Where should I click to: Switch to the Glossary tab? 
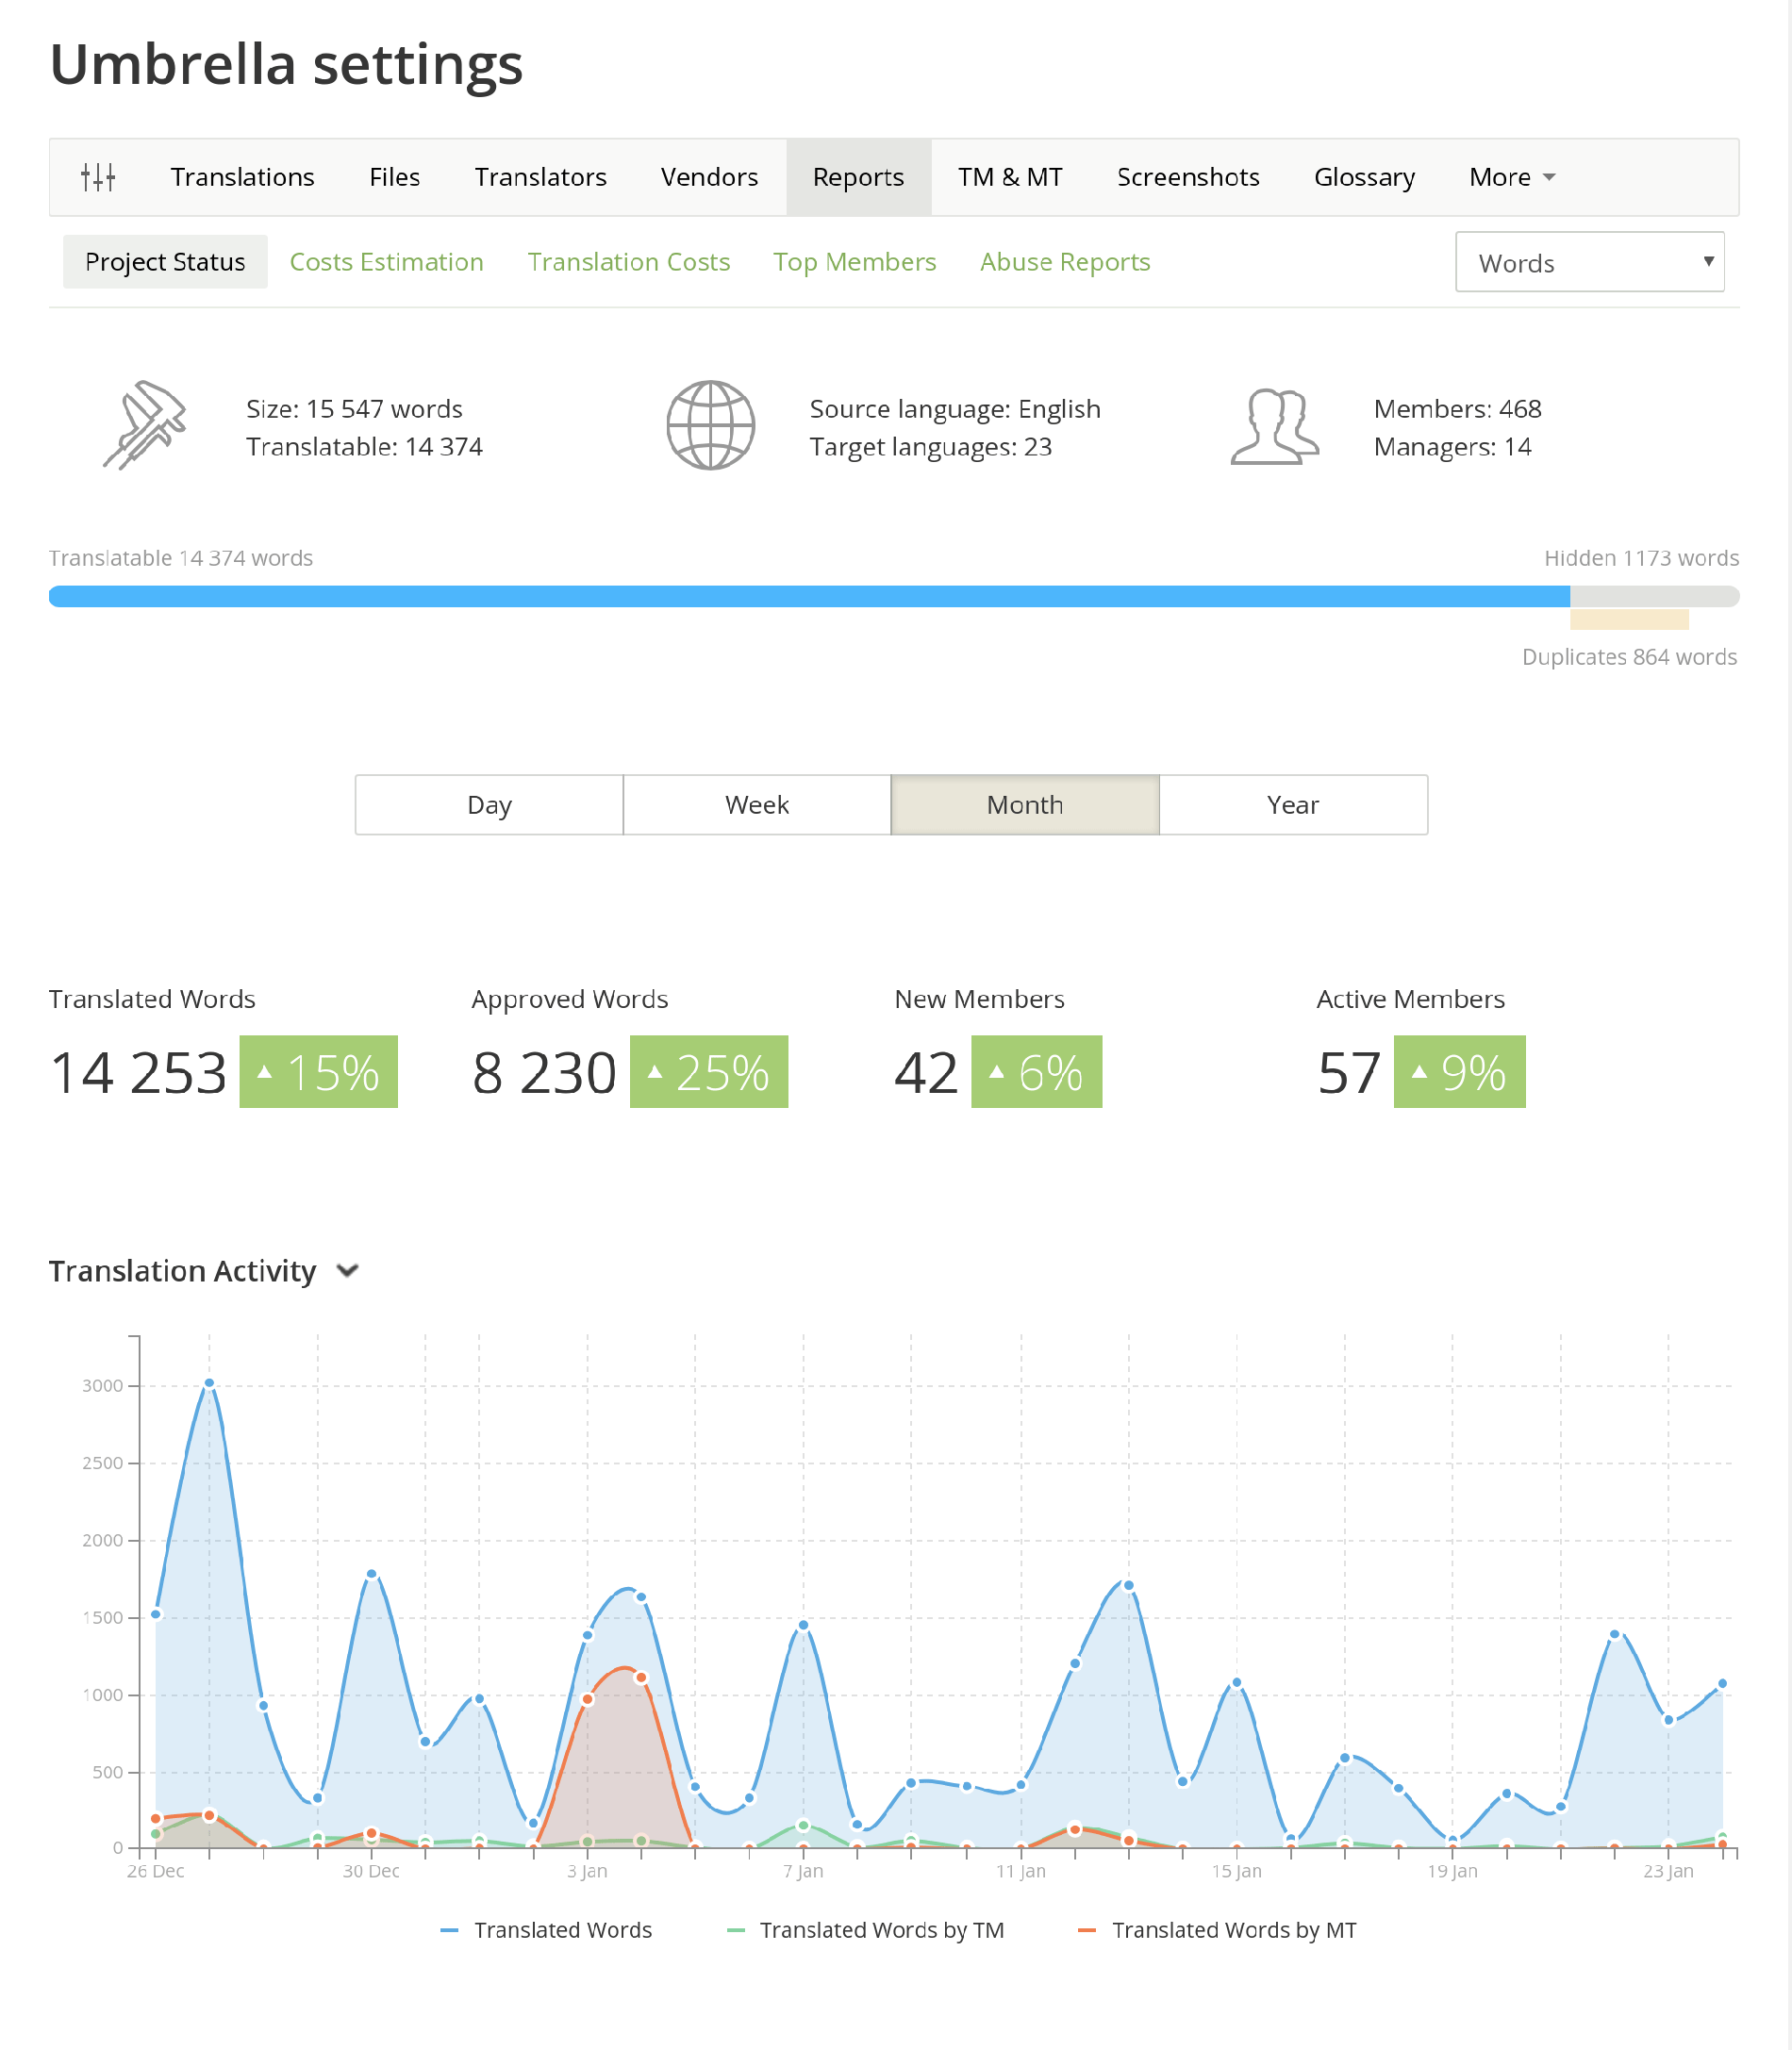(x=1364, y=177)
